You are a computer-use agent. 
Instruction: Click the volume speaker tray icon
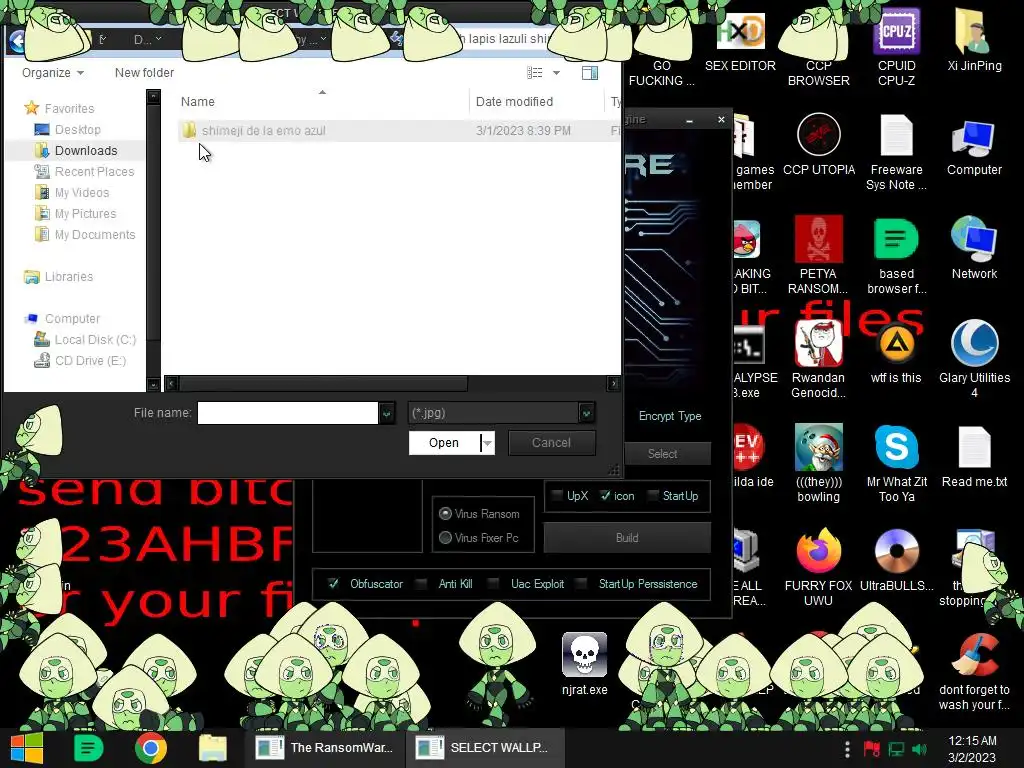[x=920, y=749]
